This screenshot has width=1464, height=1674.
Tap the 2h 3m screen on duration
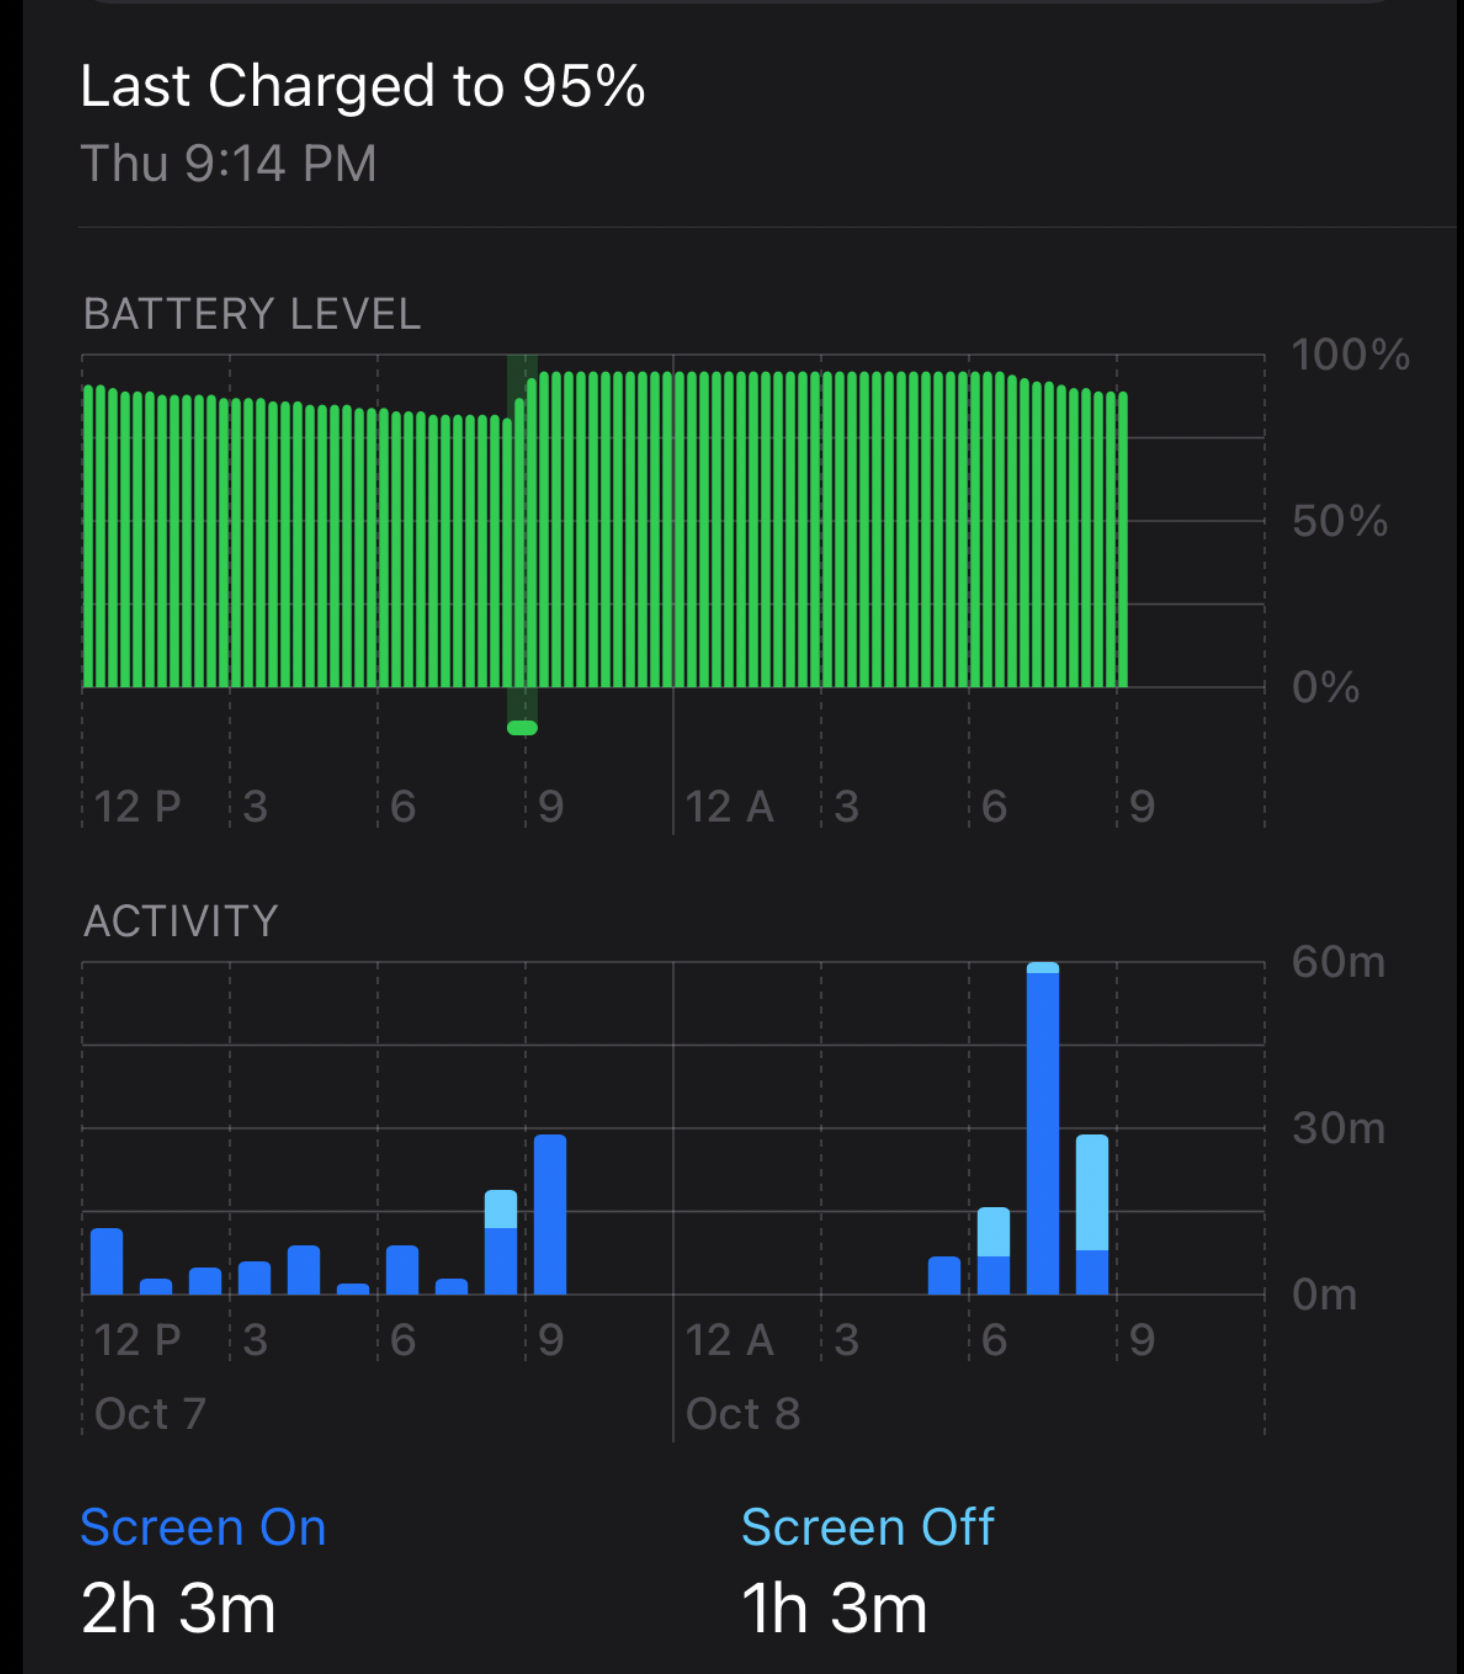[x=178, y=1609]
